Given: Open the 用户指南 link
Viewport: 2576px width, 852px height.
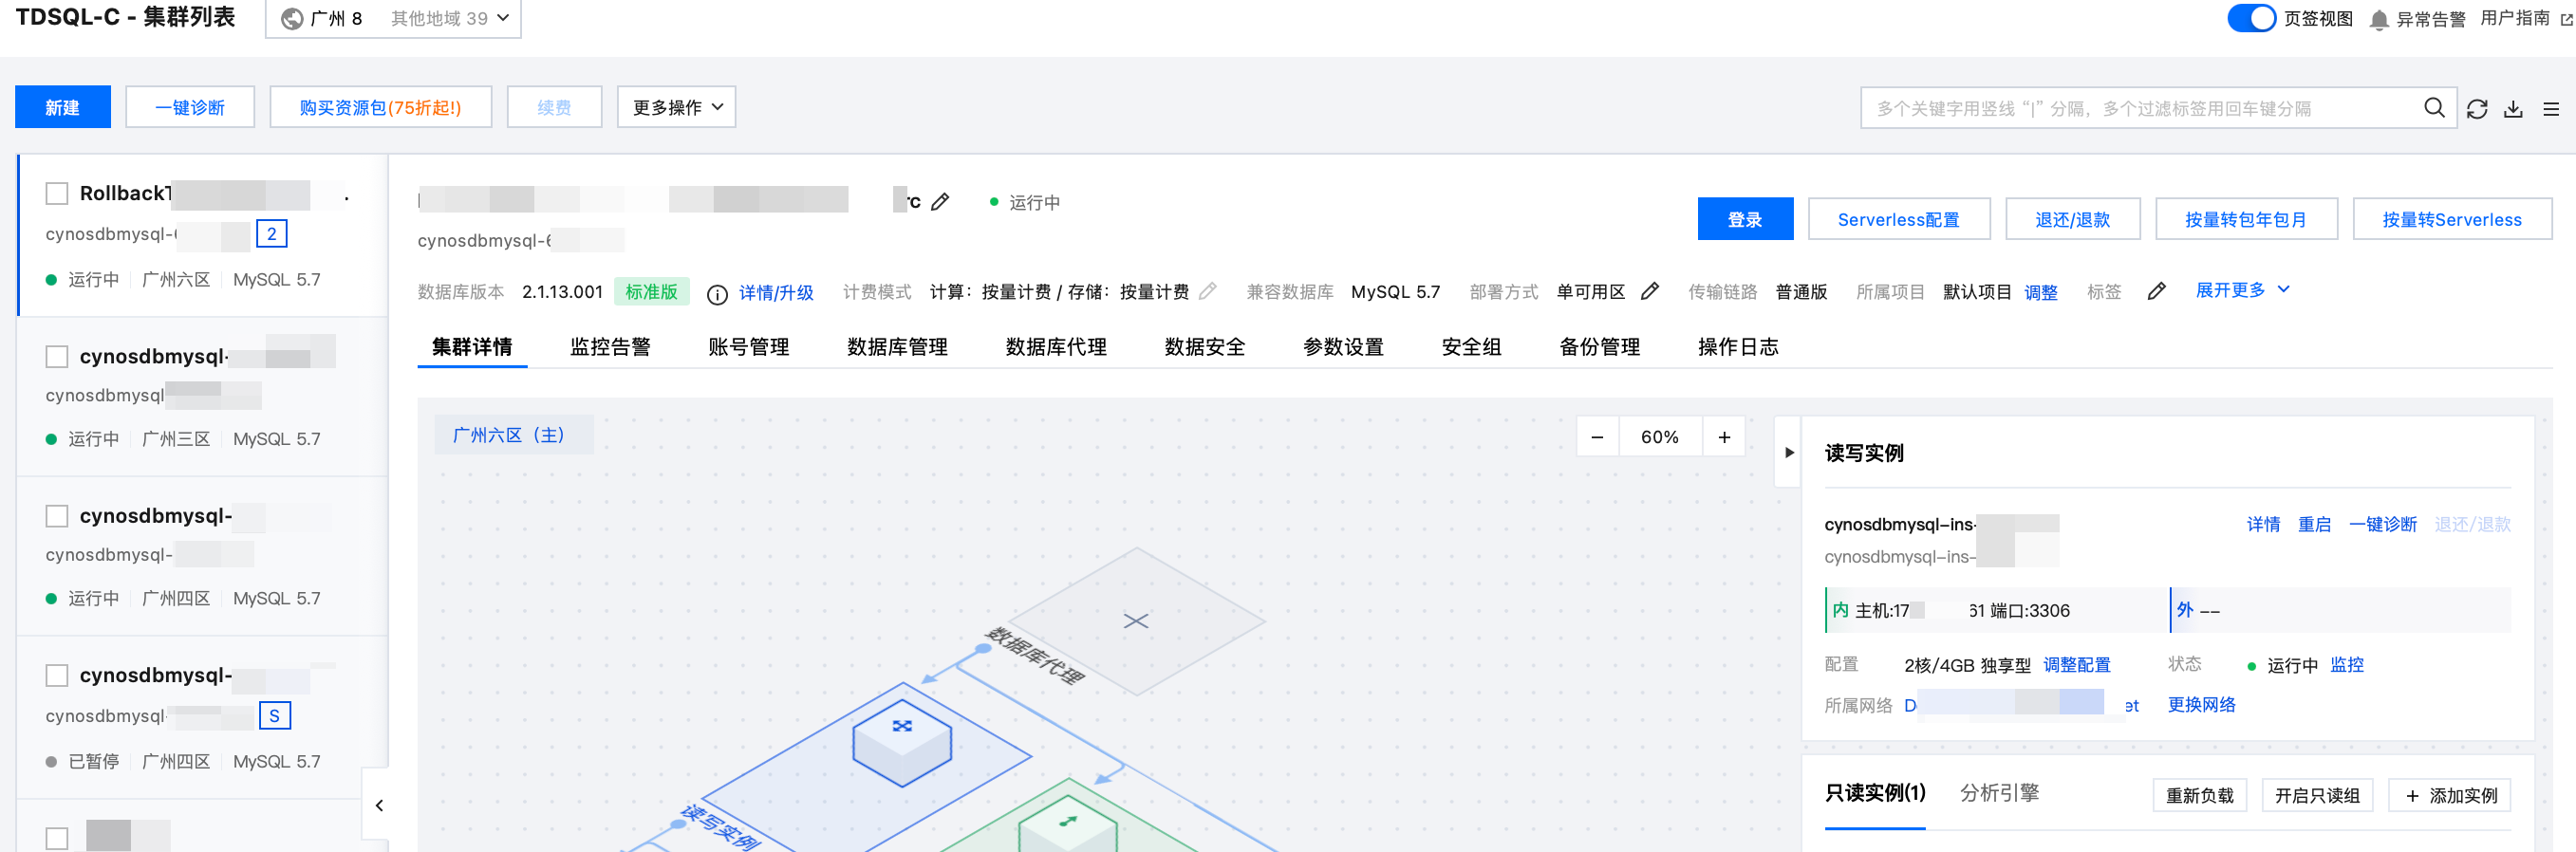Looking at the screenshot, I should (x=2515, y=18).
